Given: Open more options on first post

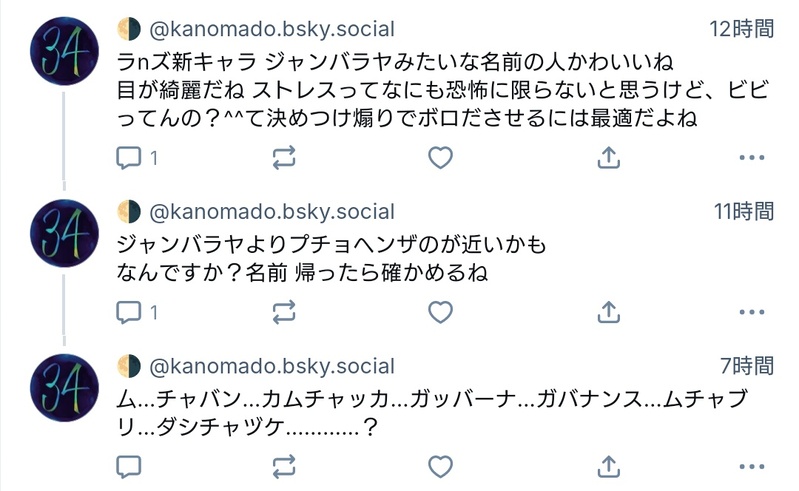Looking at the screenshot, I should pos(751,157).
